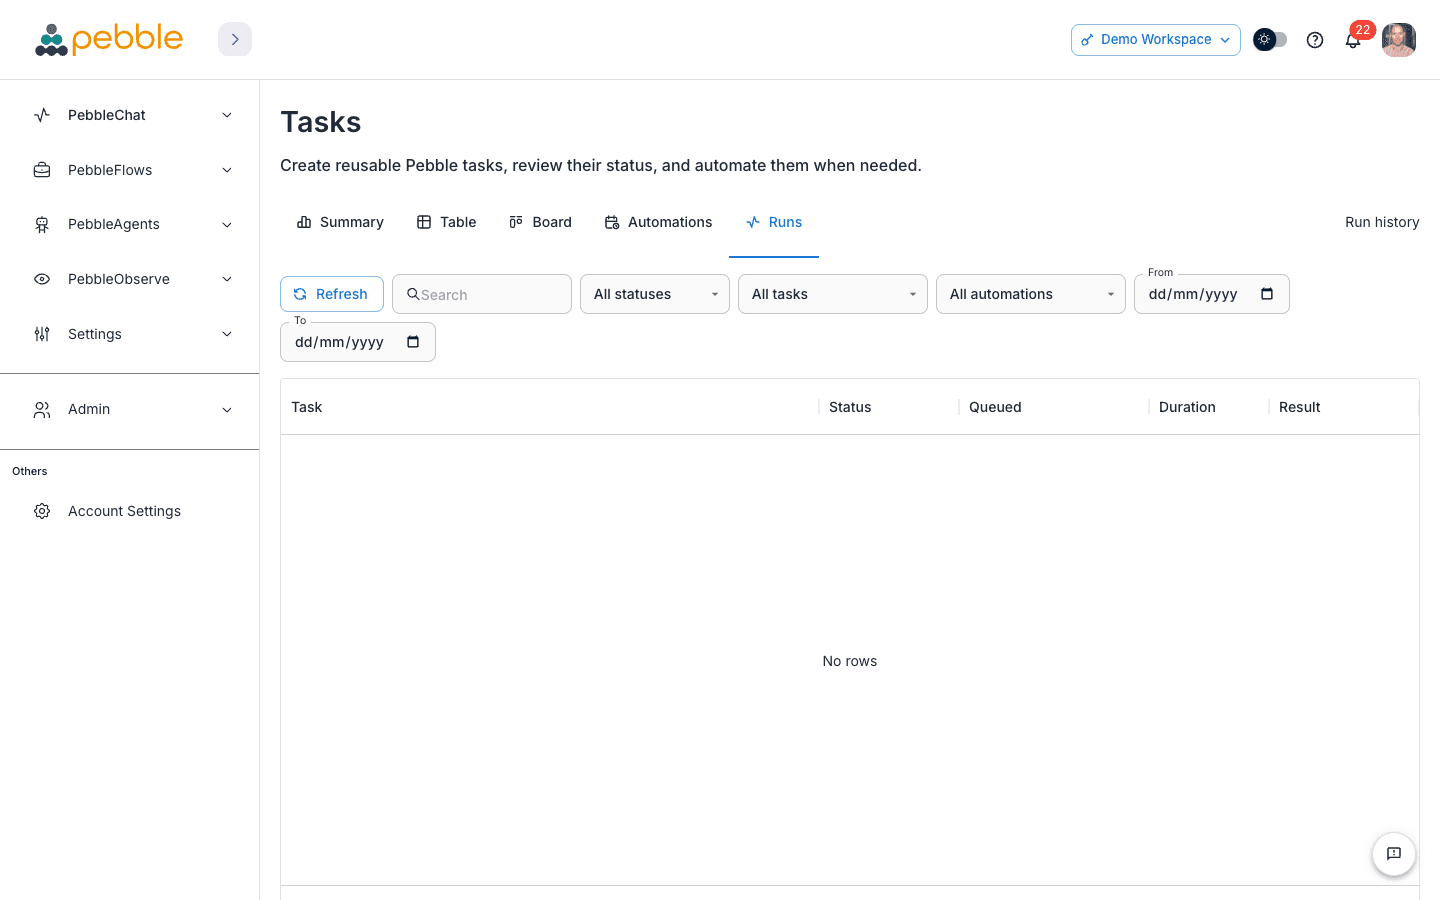The image size is (1440, 900).
Task: Expand the Admin chevron
Action: [x=227, y=410]
